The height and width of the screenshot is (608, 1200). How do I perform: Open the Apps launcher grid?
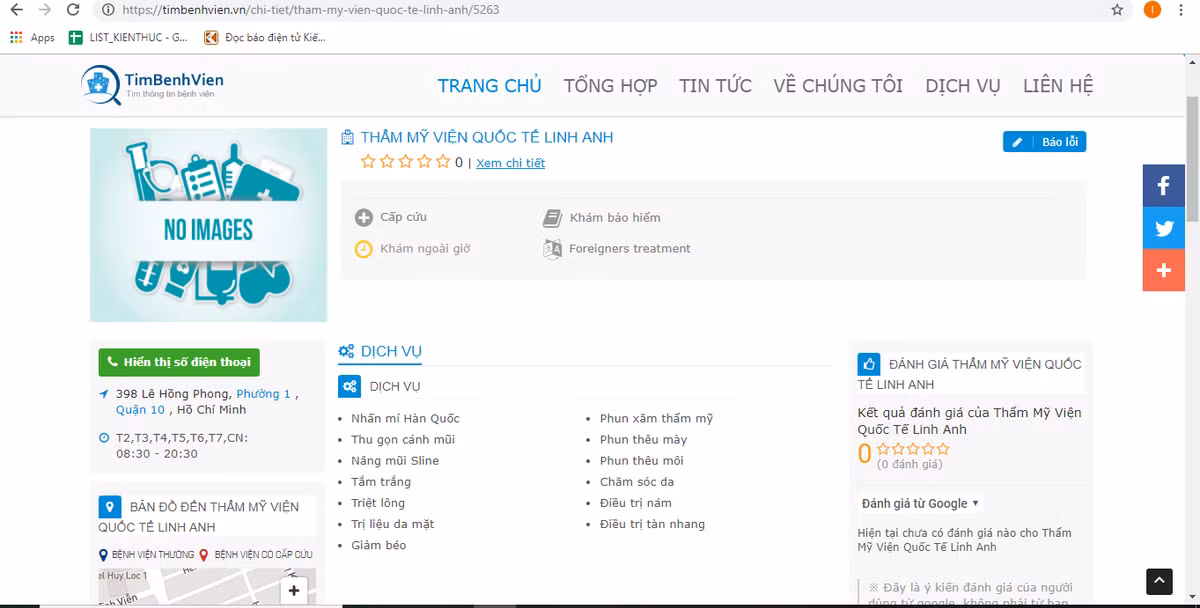point(16,37)
